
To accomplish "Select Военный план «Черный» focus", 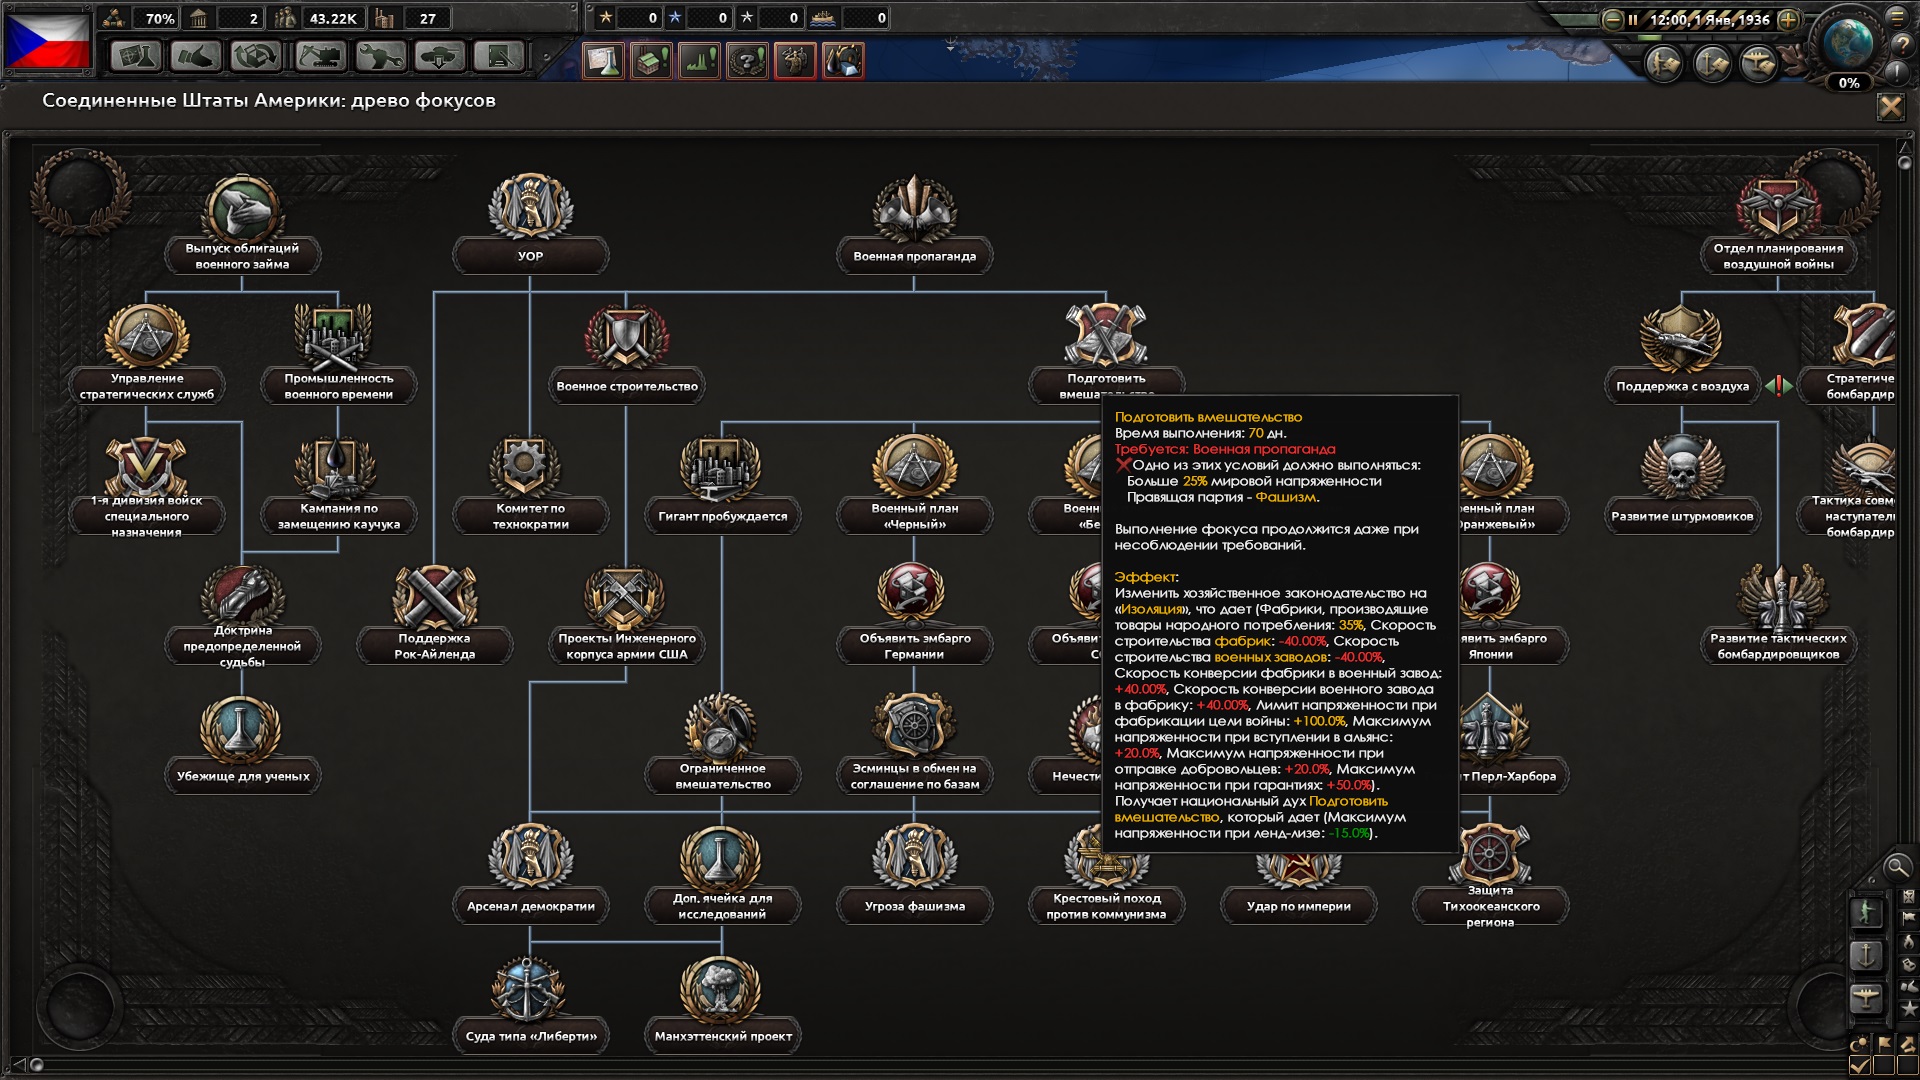I will 914,484.
